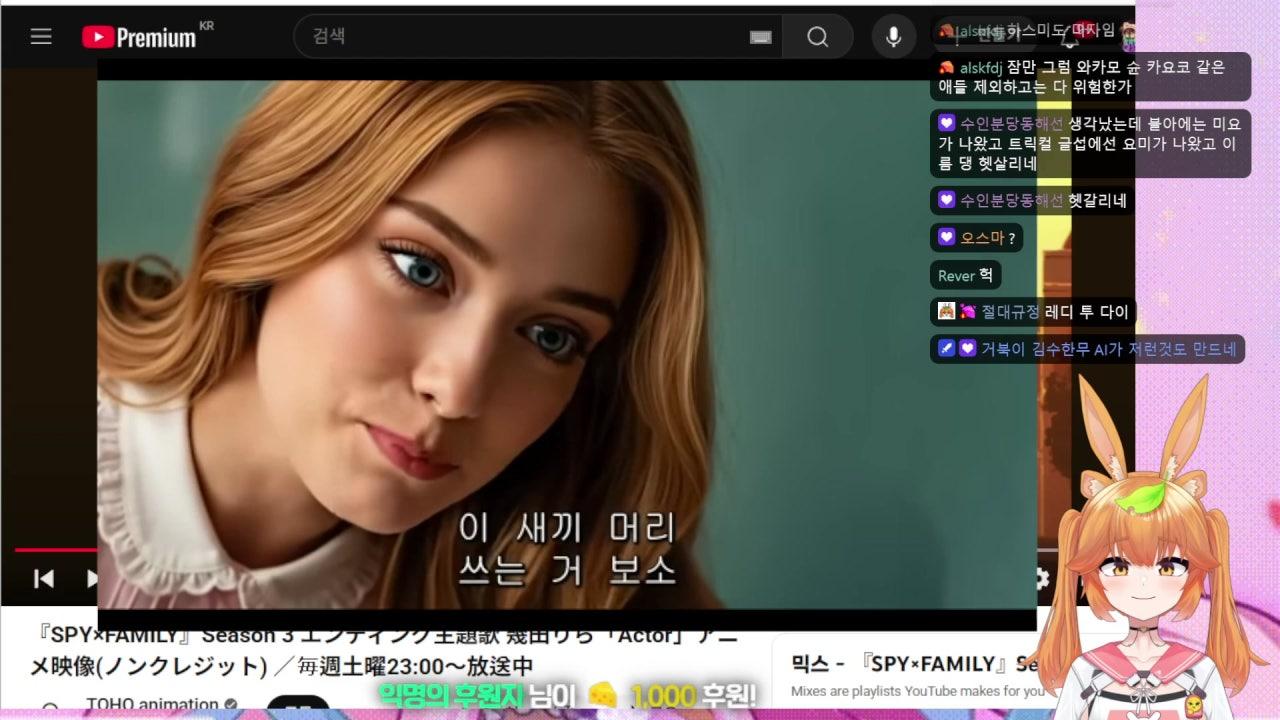Select the alskfdj chat message username
Viewport: 1280px width, 720px height.
[980, 68]
